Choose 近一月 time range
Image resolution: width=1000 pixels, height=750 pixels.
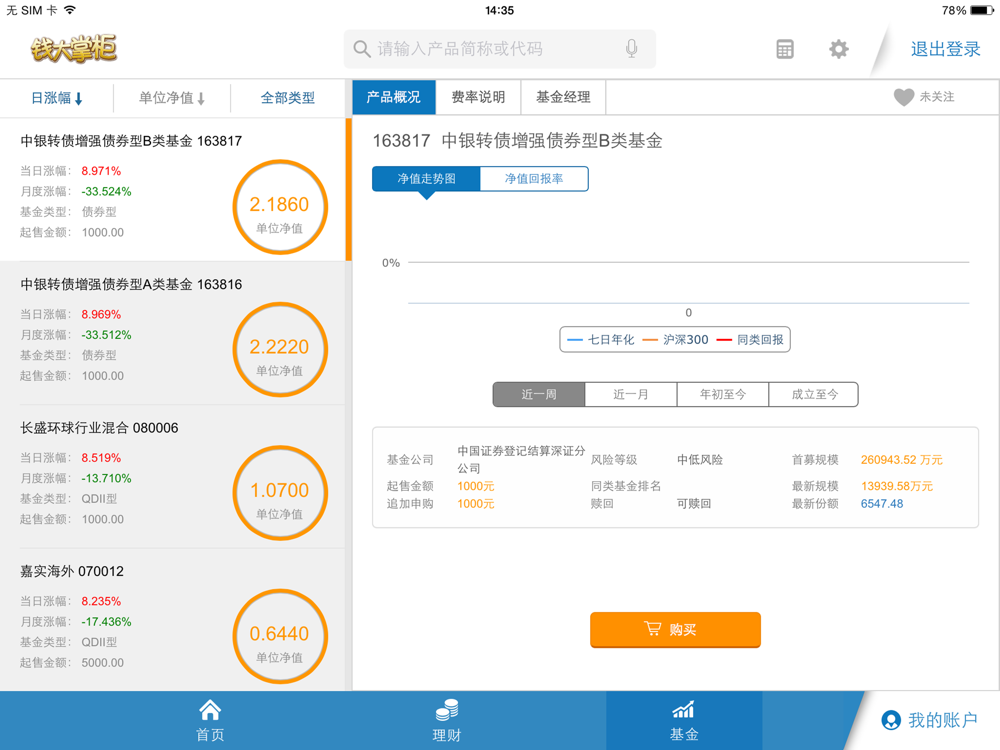631,394
